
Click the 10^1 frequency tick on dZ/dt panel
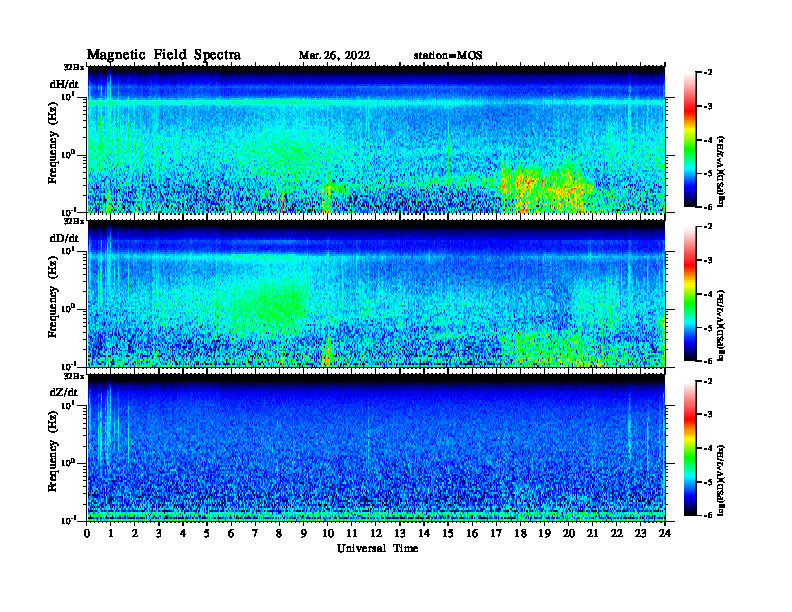click(x=68, y=404)
